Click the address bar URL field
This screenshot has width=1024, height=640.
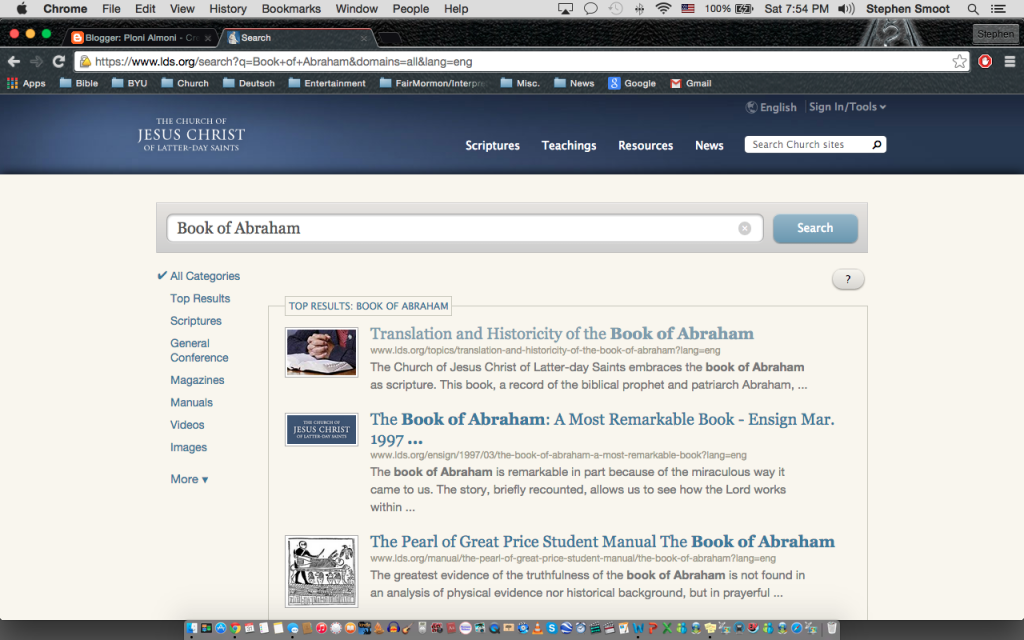[x=520, y=61]
